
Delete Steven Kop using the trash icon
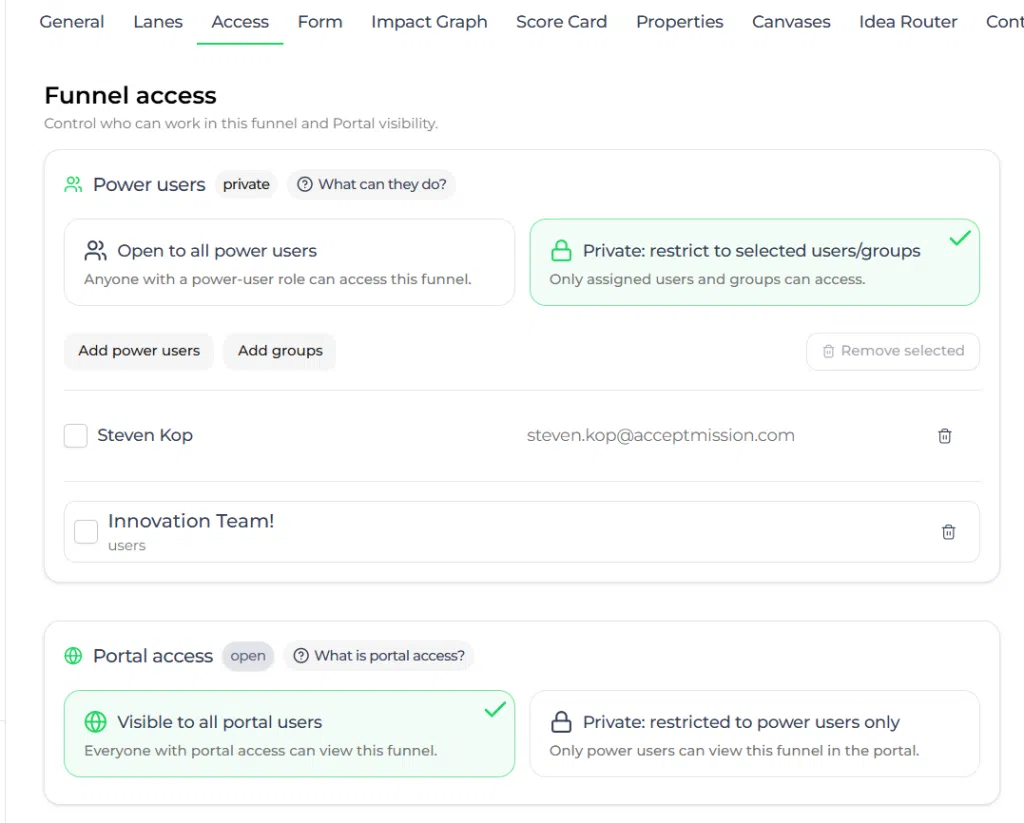pyautogui.click(x=944, y=436)
